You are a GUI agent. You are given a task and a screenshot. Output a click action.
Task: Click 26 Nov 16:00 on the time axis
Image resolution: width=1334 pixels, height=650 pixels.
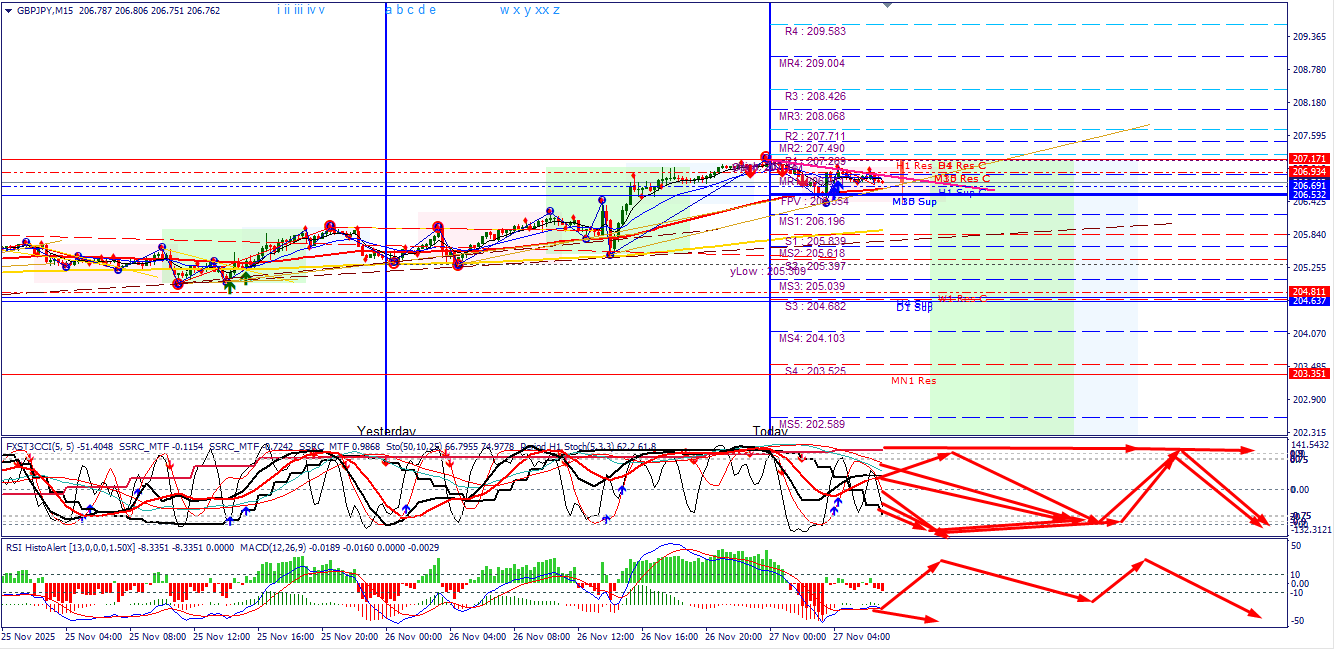[x=669, y=636]
